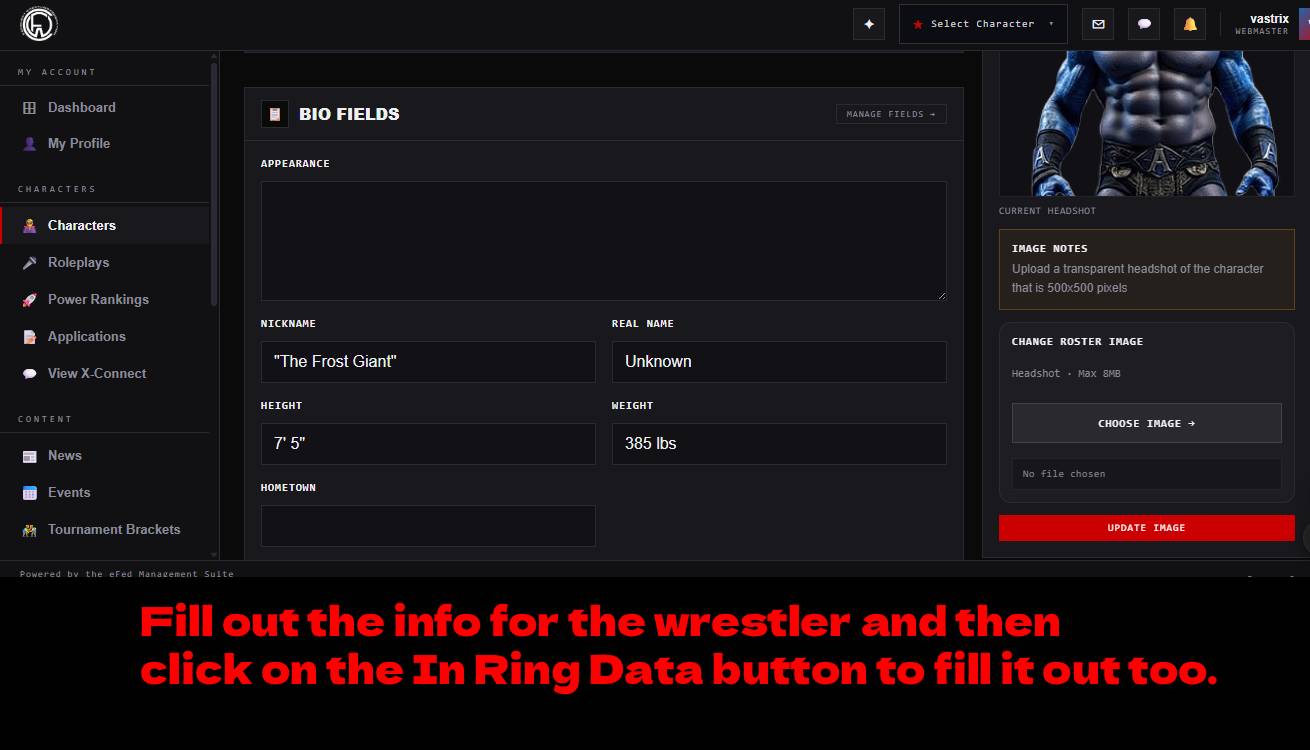The height and width of the screenshot is (750, 1310).
Task: Open the notifications bell icon
Action: pyautogui.click(x=1190, y=24)
